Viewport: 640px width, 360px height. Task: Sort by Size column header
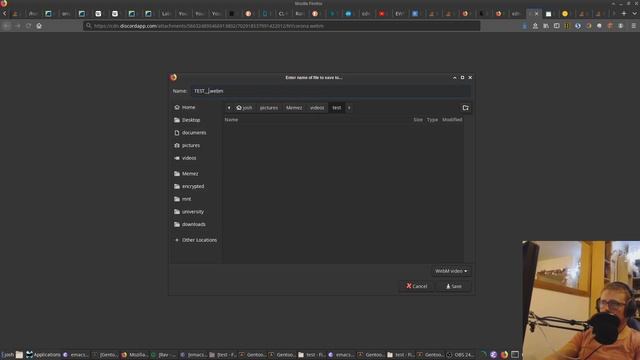click(418, 120)
